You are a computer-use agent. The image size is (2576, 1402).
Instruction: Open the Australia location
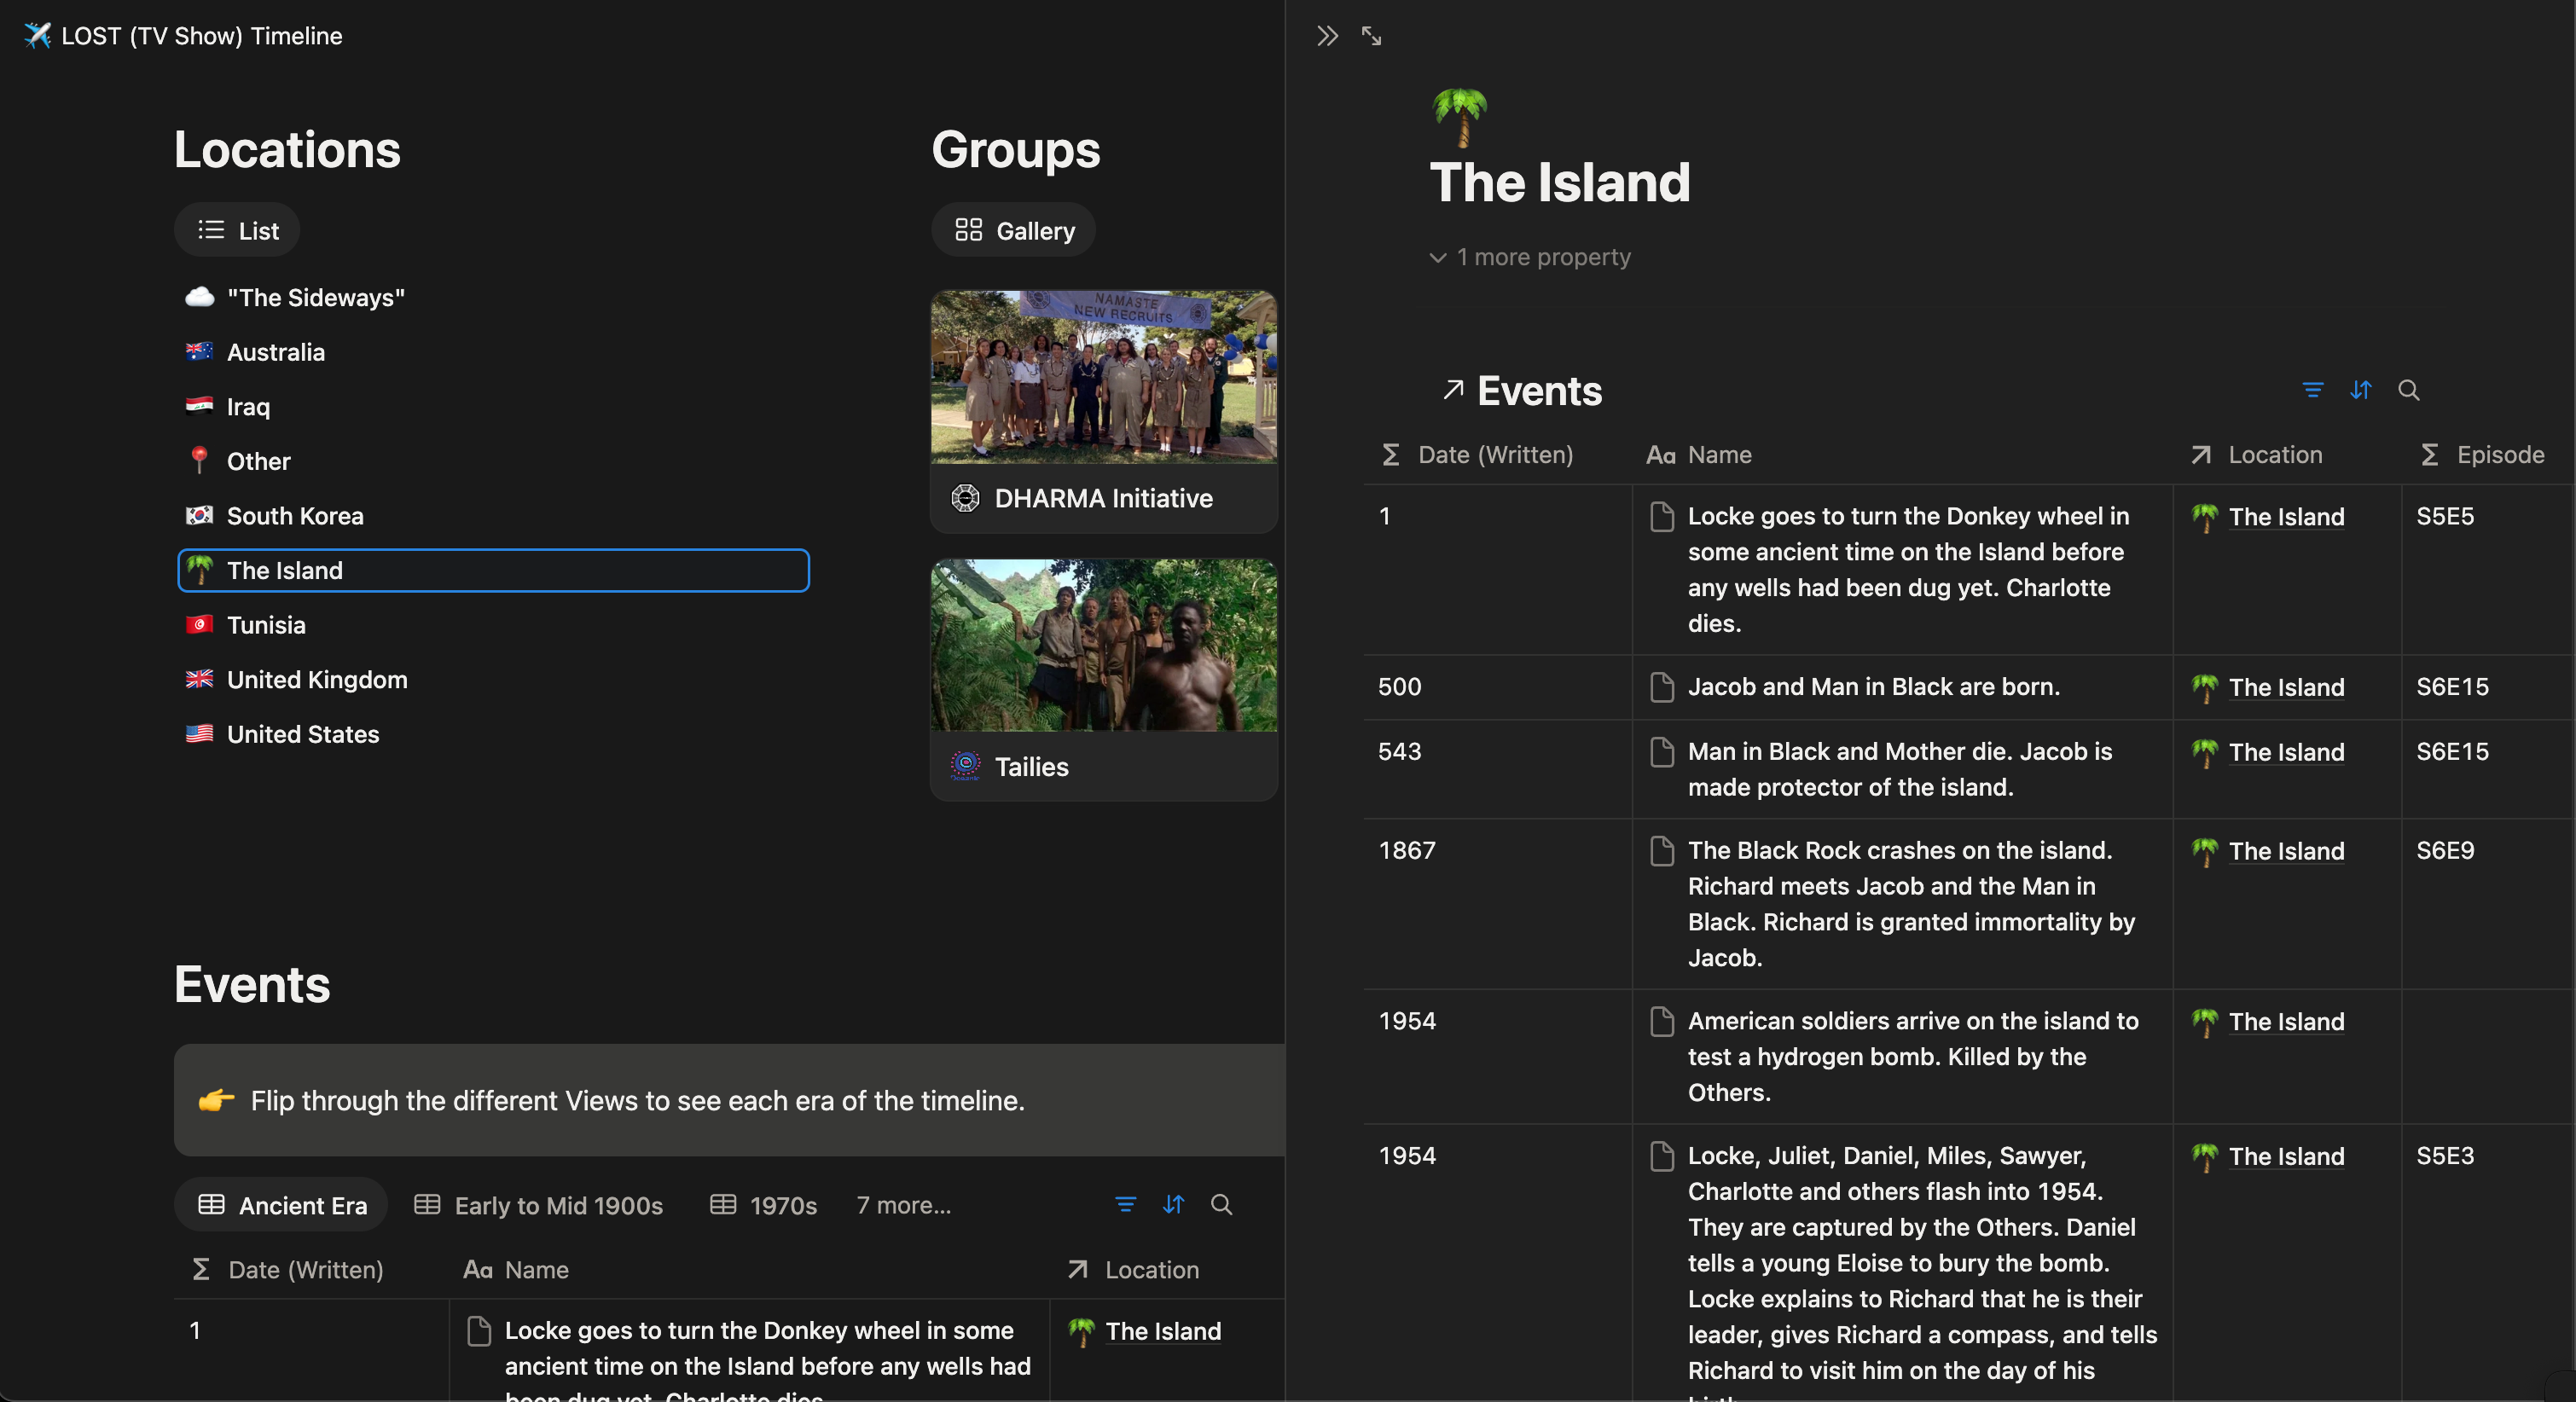[x=493, y=352]
